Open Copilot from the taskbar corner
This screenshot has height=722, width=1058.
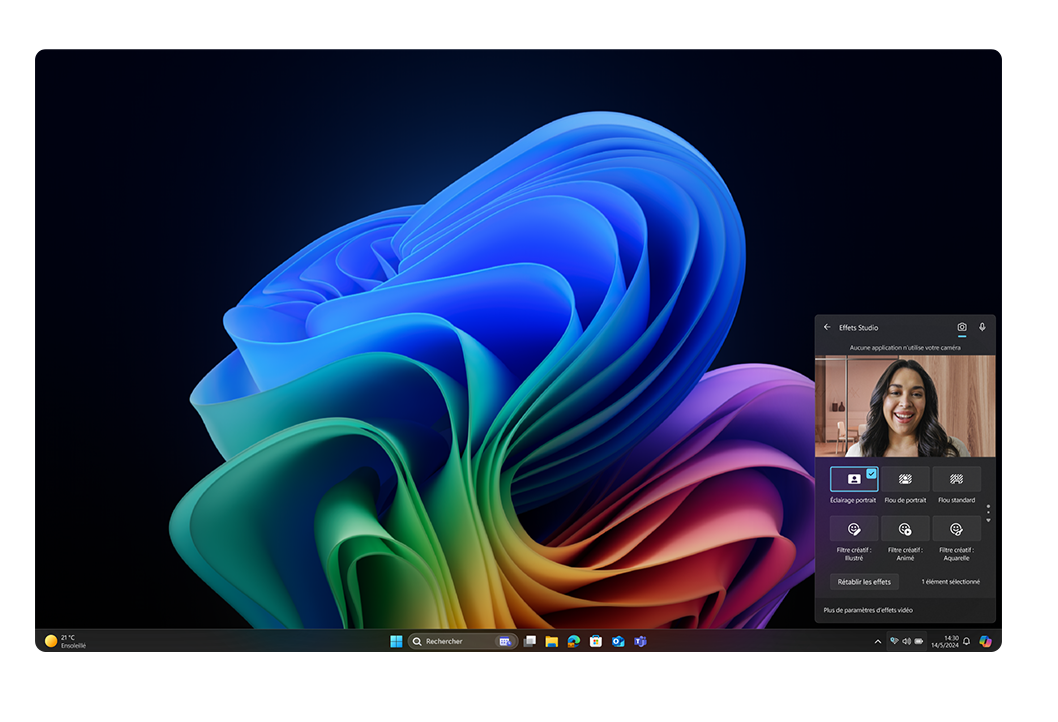coord(985,641)
